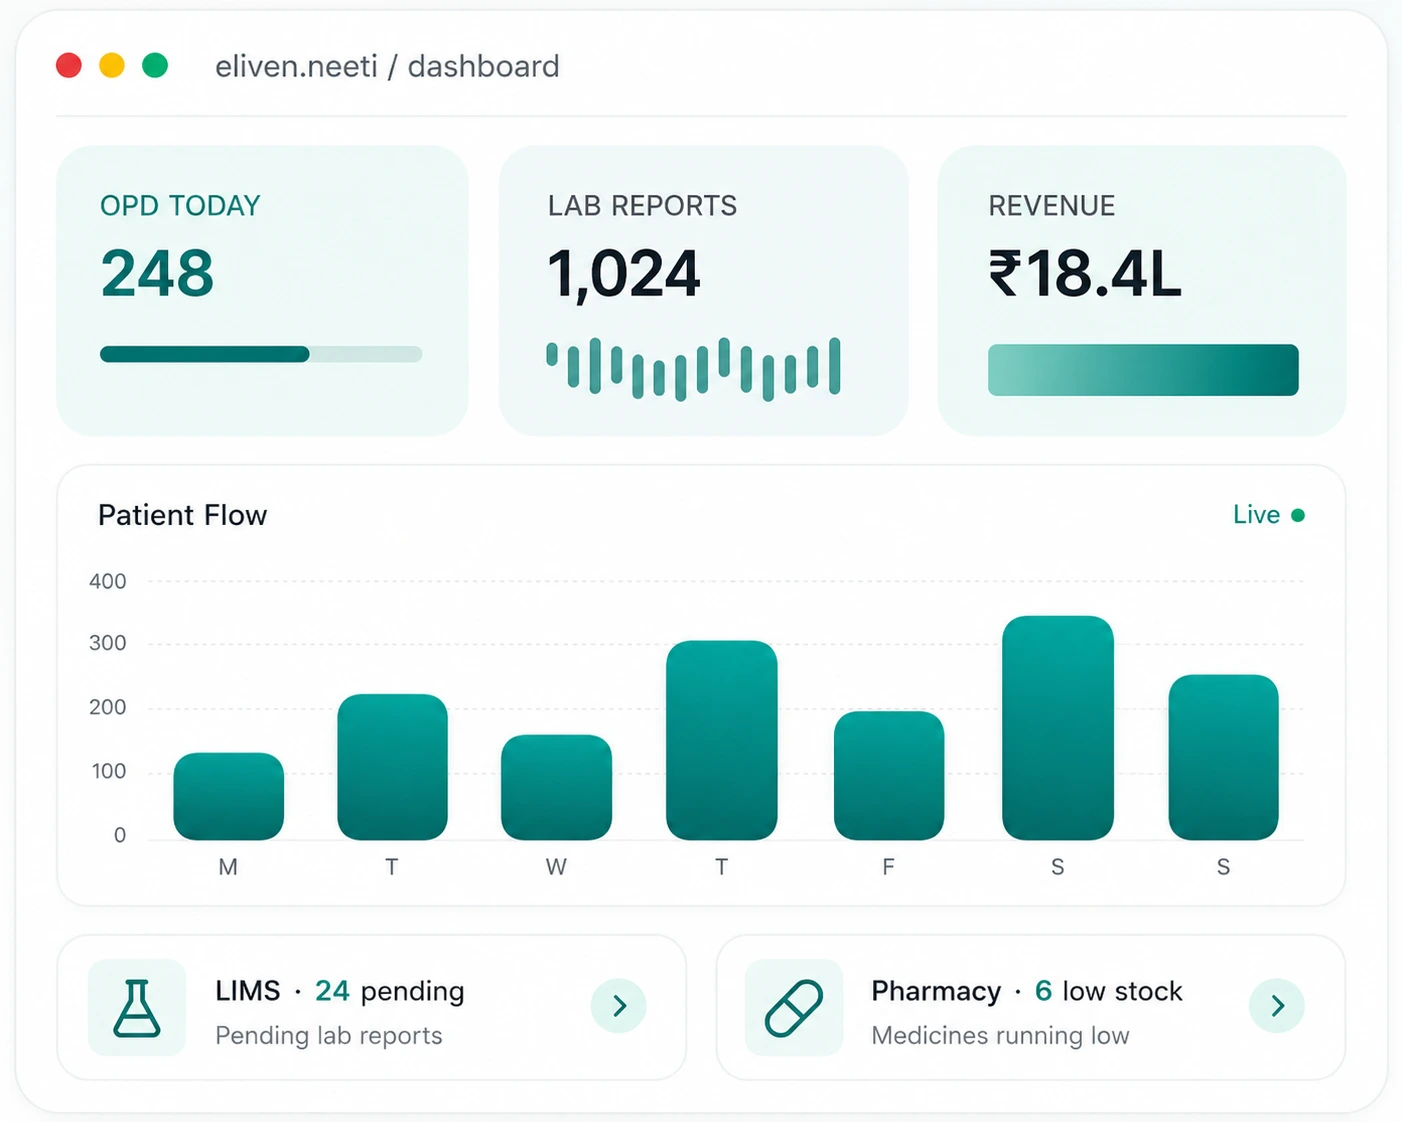Select the Wednesday bar in Patient Flow
The height and width of the screenshot is (1122, 1402).
coord(556,787)
